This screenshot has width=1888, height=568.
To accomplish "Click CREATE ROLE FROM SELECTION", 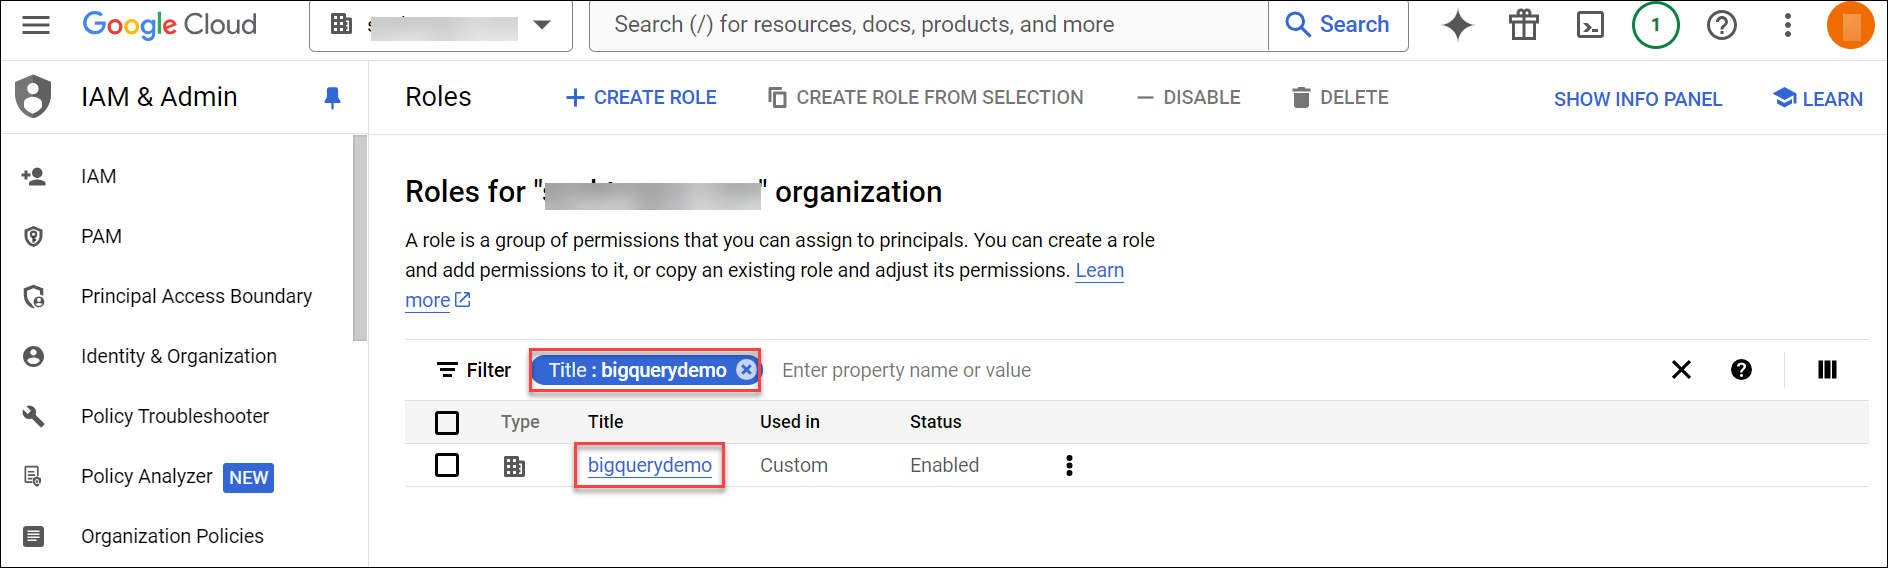I will click(x=925, y=98).
